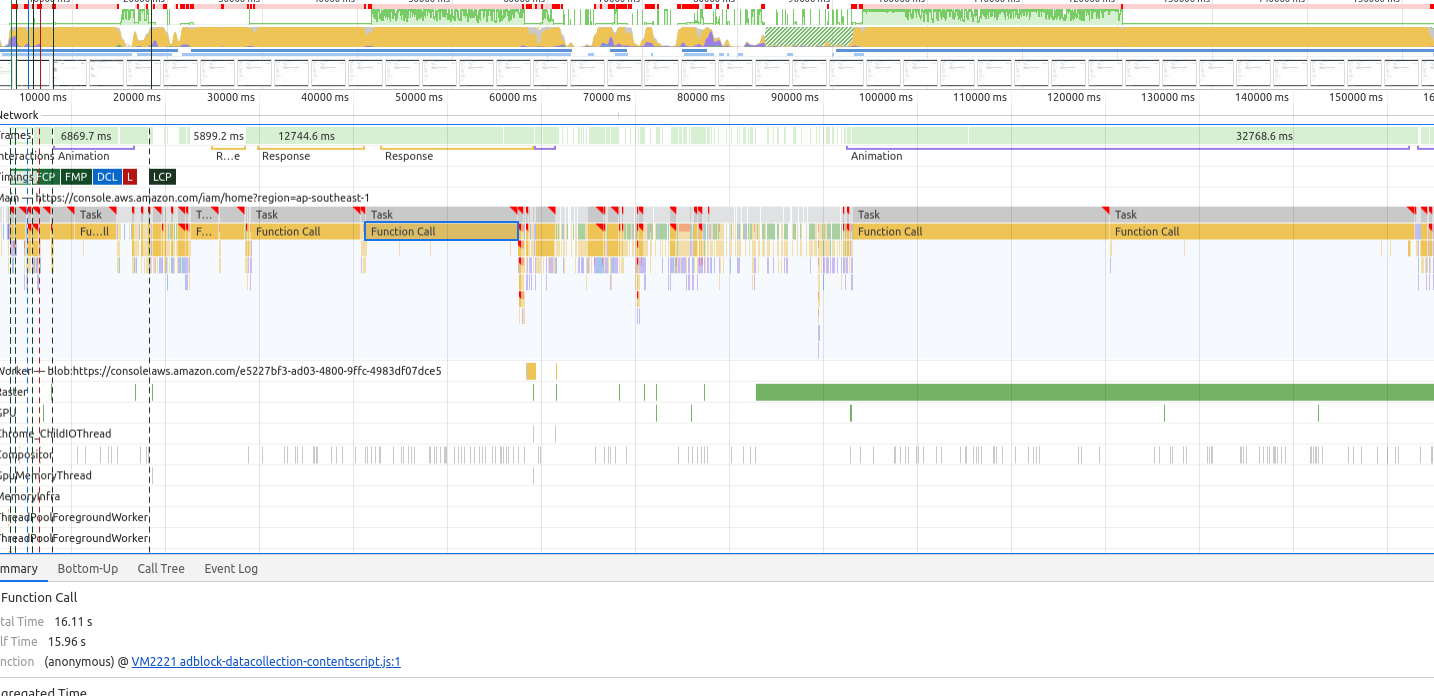Select the truncated T… task block
Screen dimensions: 1434x696
coord(203,214)
